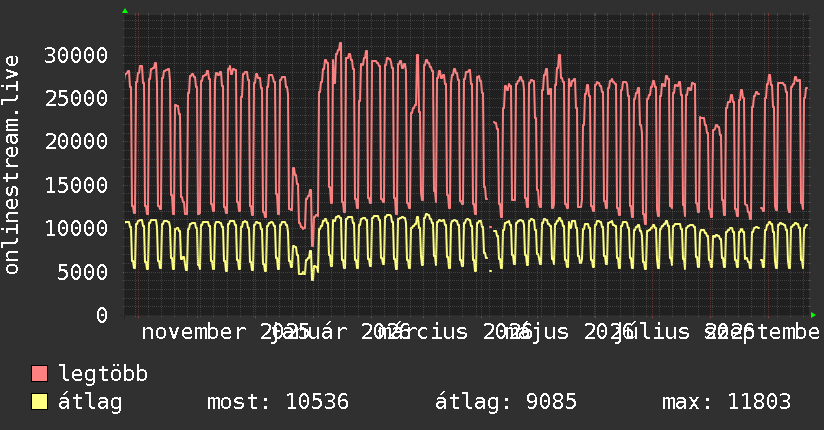Click the green arrow ending the x-axis
The height and width of the screenshot is (430, 824).
click(813, 315)
